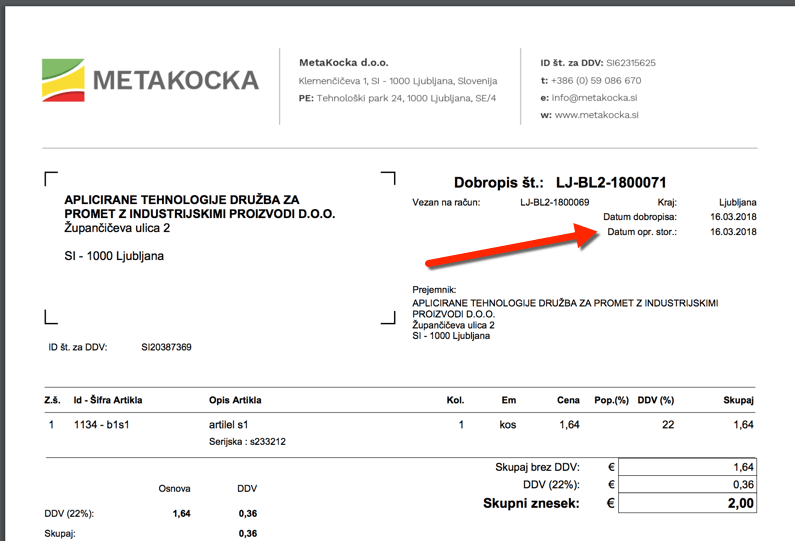Click the Skupaj column header
Screen dimensions: 795x541
[x=738, y=400]
